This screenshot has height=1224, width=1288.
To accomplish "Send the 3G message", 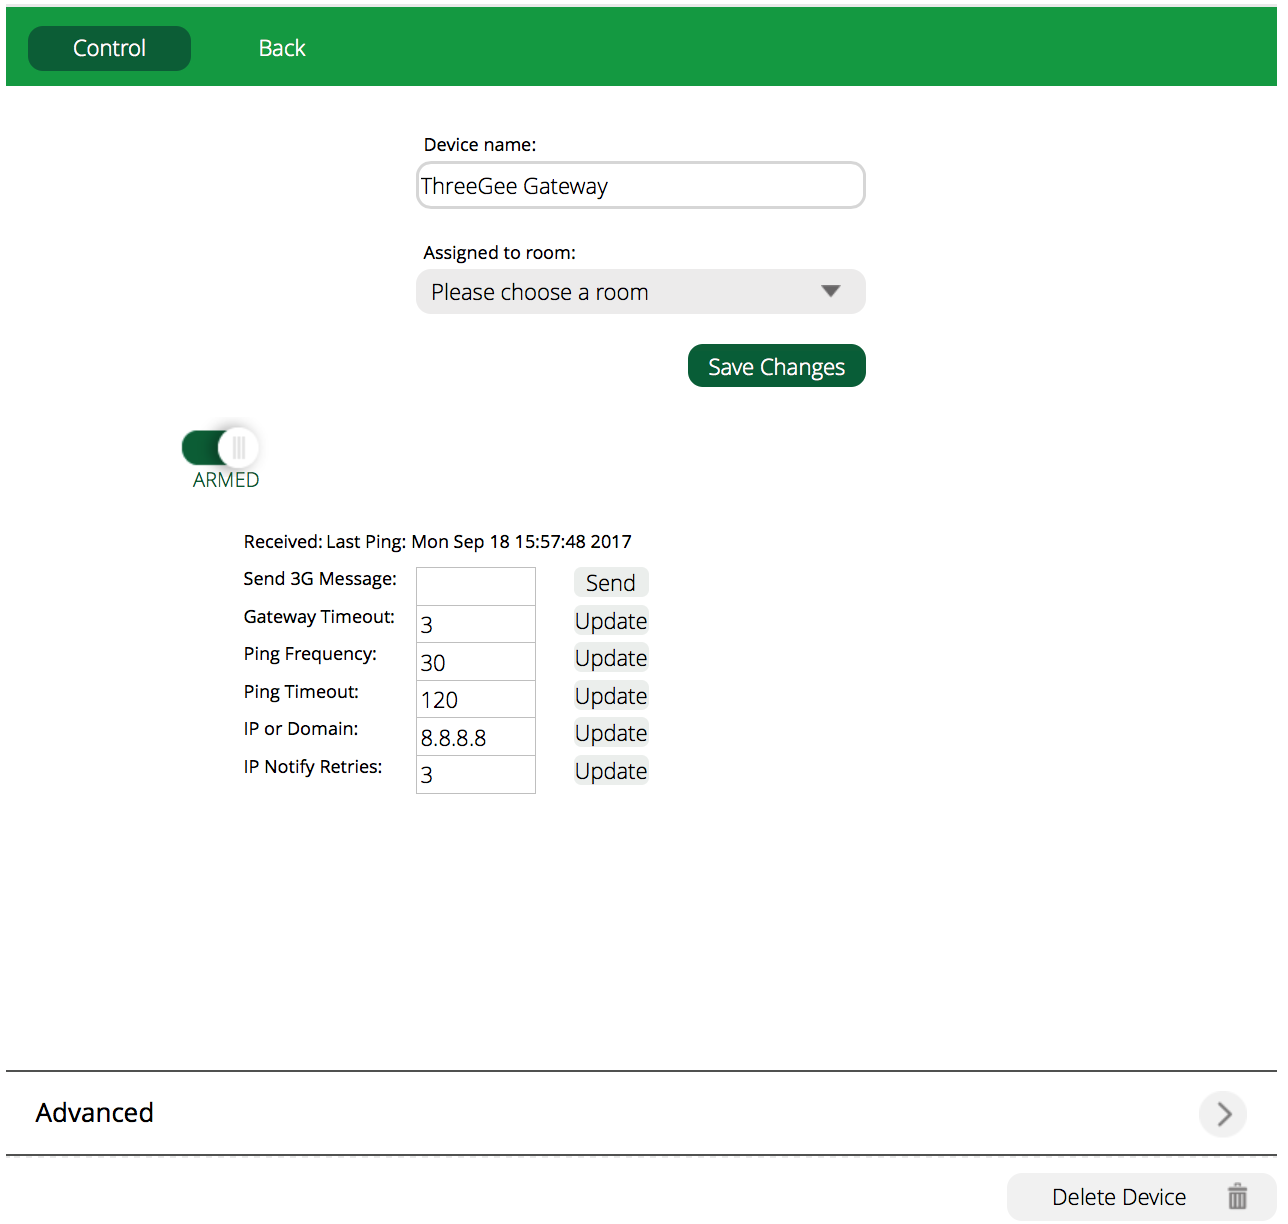I will (x=611, y=583).
